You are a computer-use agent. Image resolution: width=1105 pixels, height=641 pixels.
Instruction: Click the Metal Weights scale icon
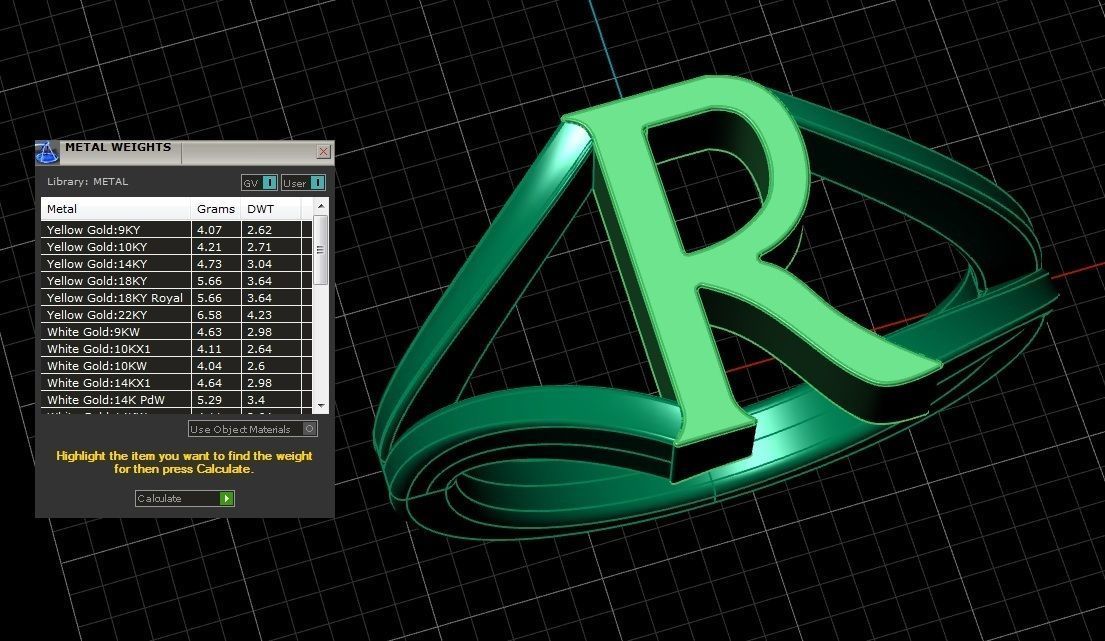pos(47,152)
